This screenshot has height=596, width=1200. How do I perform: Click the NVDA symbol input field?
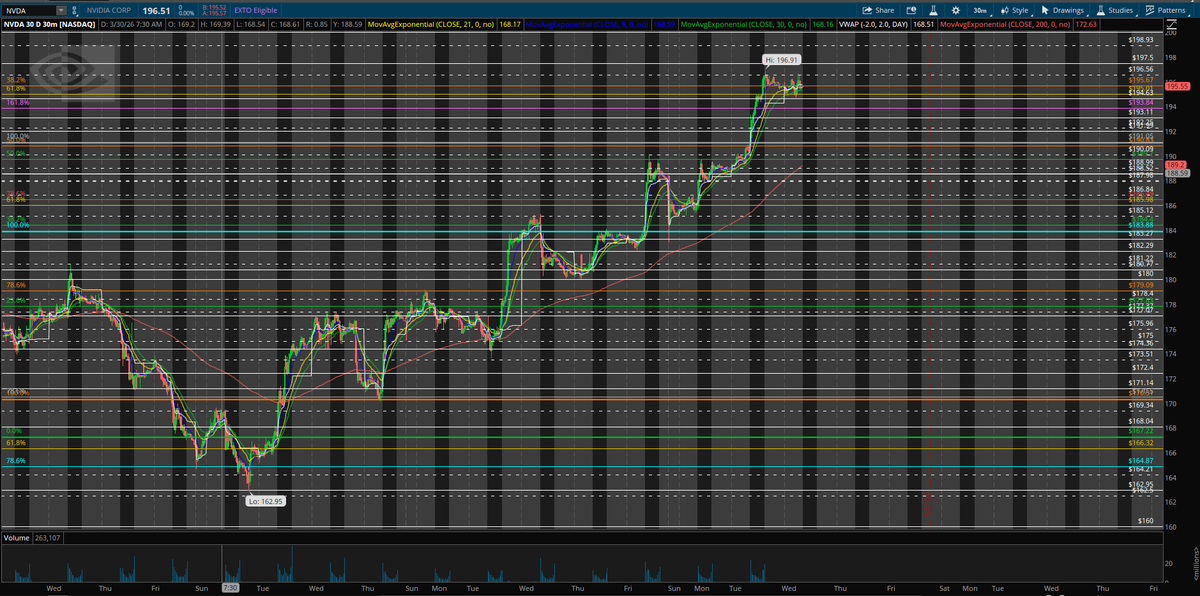pyautogui.click(x=29, y=9)
